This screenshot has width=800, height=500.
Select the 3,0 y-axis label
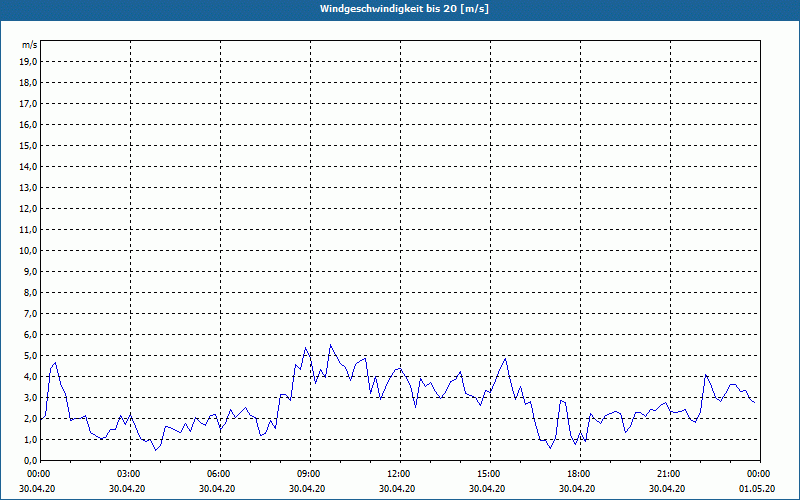(31, 397)
